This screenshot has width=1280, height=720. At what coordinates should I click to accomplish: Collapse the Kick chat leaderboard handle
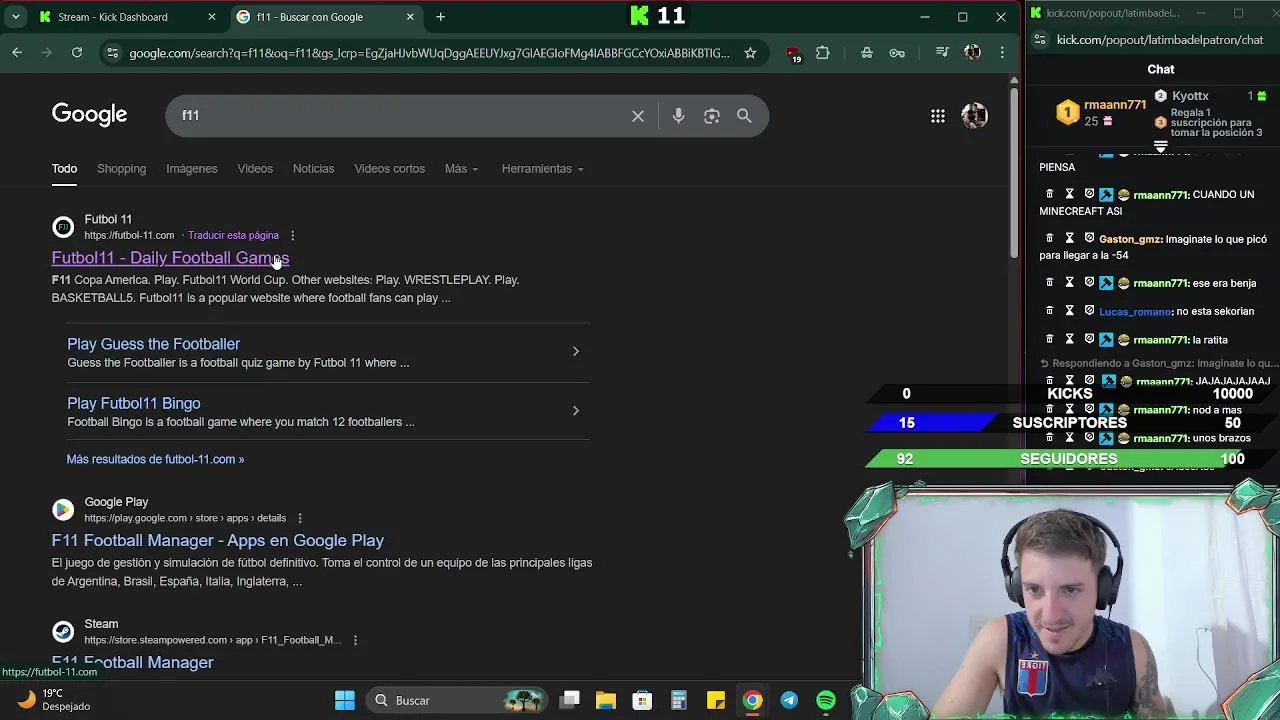1161,146
